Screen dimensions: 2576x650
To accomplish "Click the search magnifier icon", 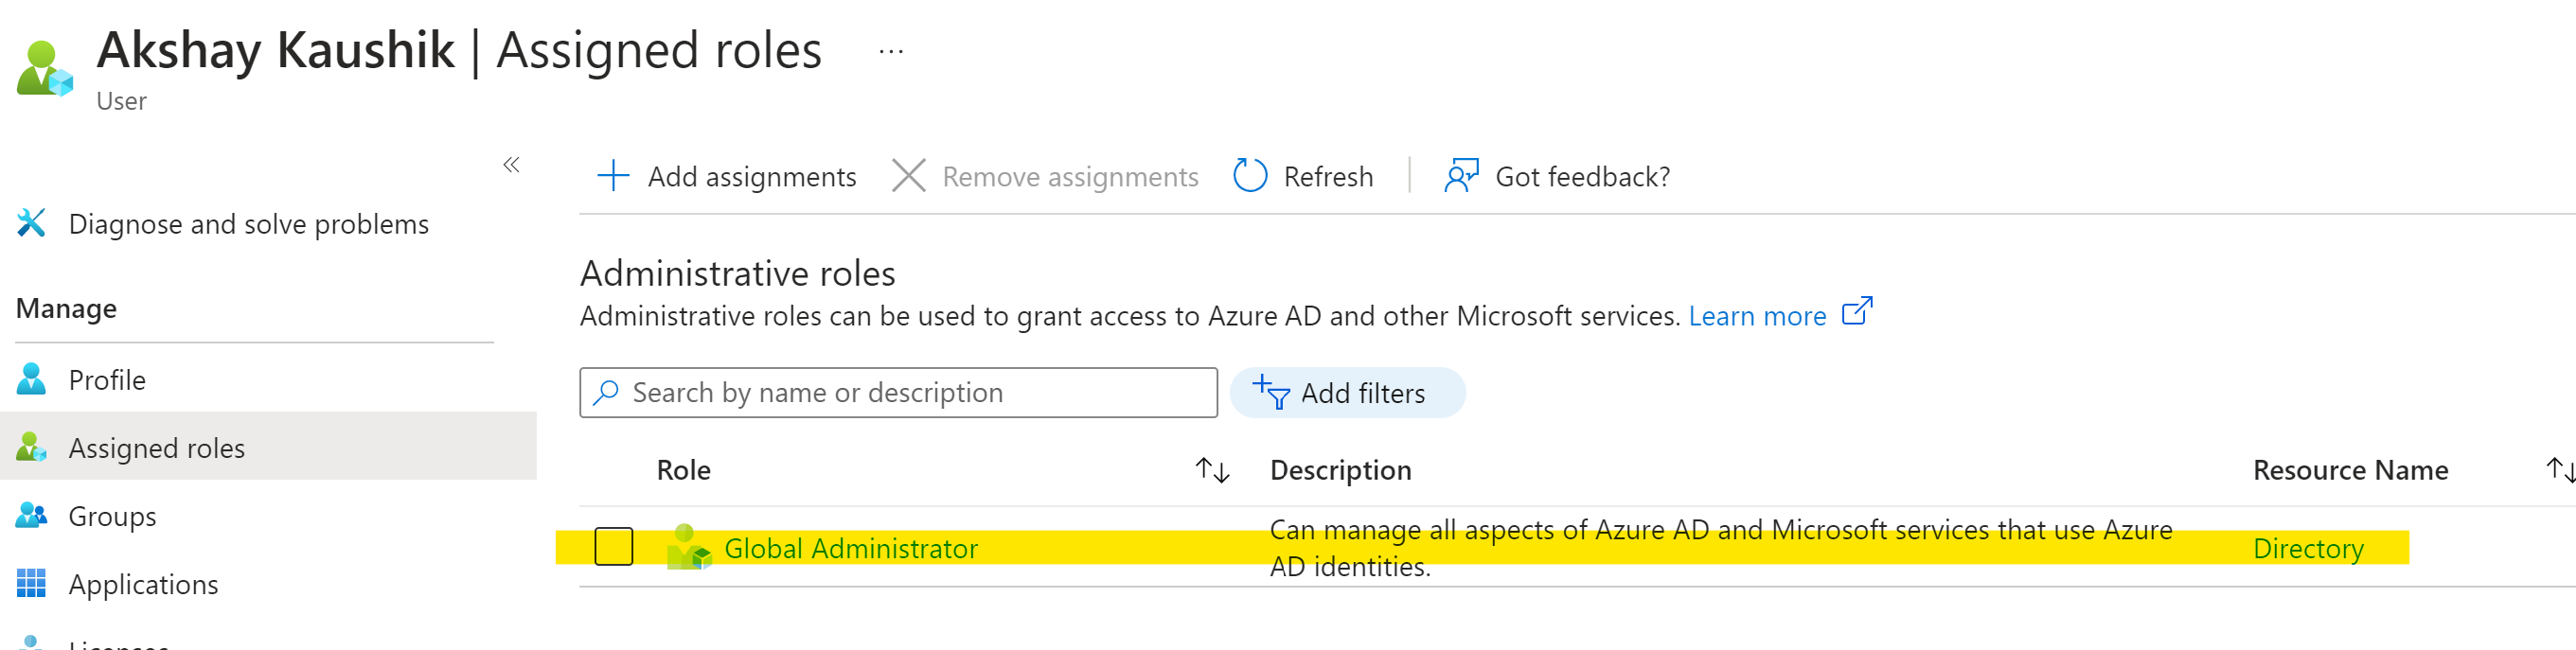I will pos(606,392).
